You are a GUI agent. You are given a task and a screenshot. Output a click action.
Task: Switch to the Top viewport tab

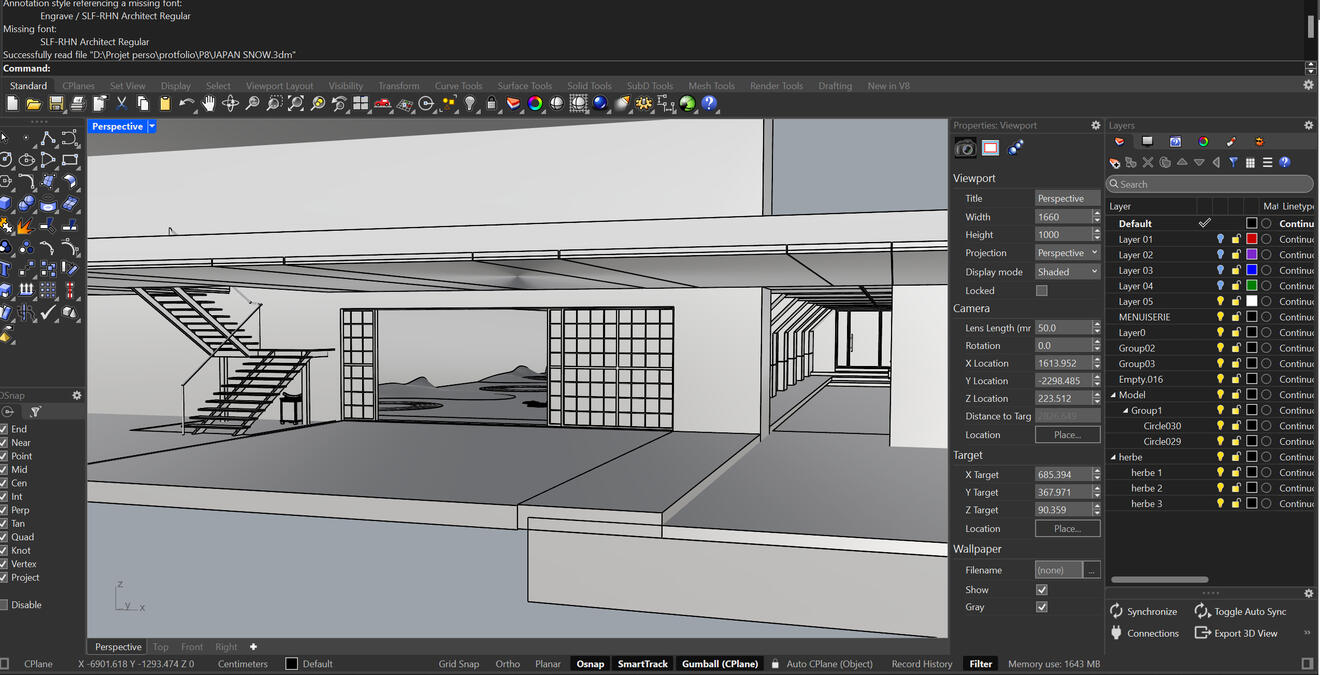pyautogui.click(x=160, y=647)
